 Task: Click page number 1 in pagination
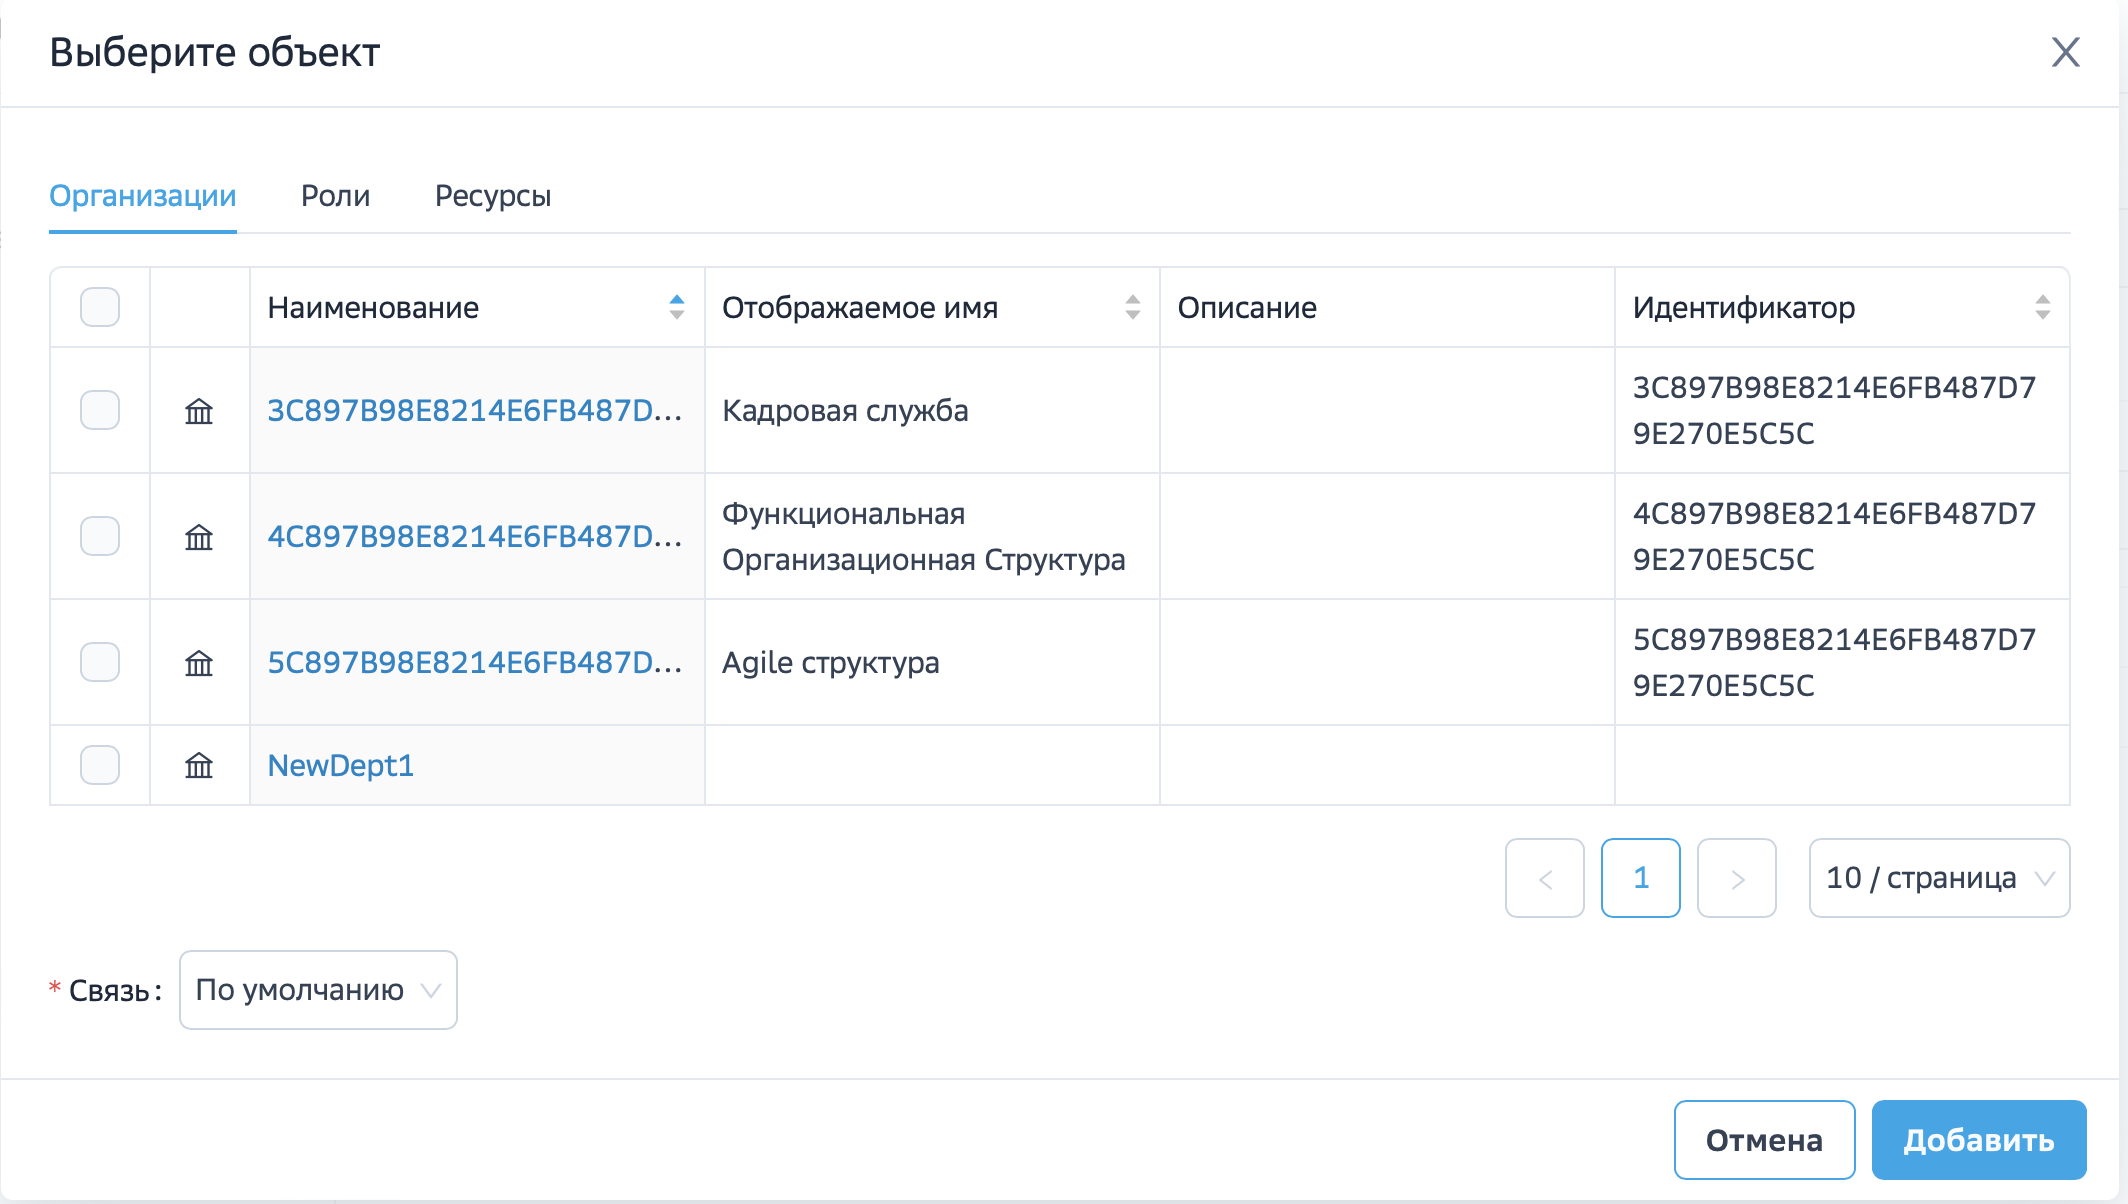pos(1640,878)
